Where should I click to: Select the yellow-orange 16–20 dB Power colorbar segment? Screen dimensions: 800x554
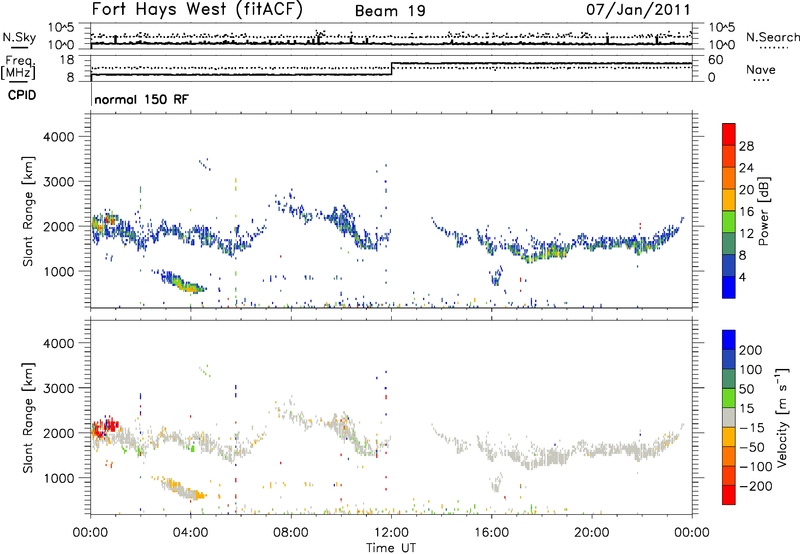729,199
